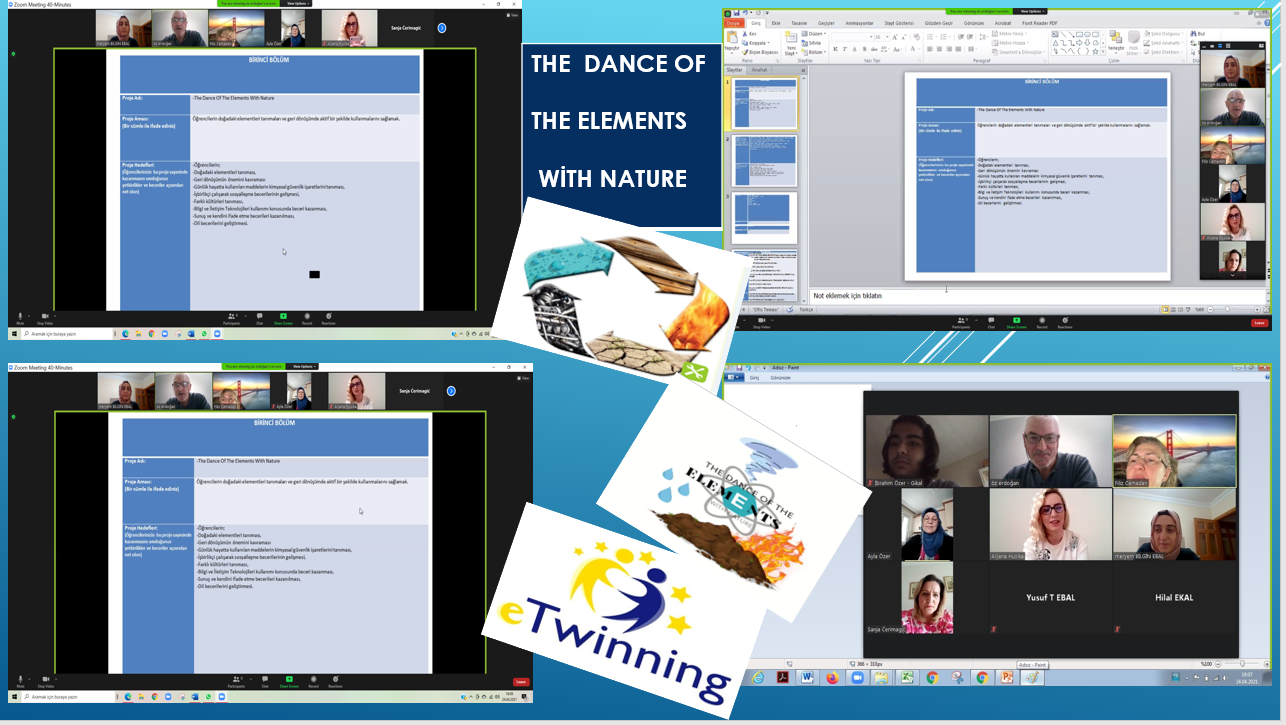Image resolution: width=1286 pixels, height=725 pixels.
Task: Open Reactions in top-left Zoom window
Action: (329, 318)
